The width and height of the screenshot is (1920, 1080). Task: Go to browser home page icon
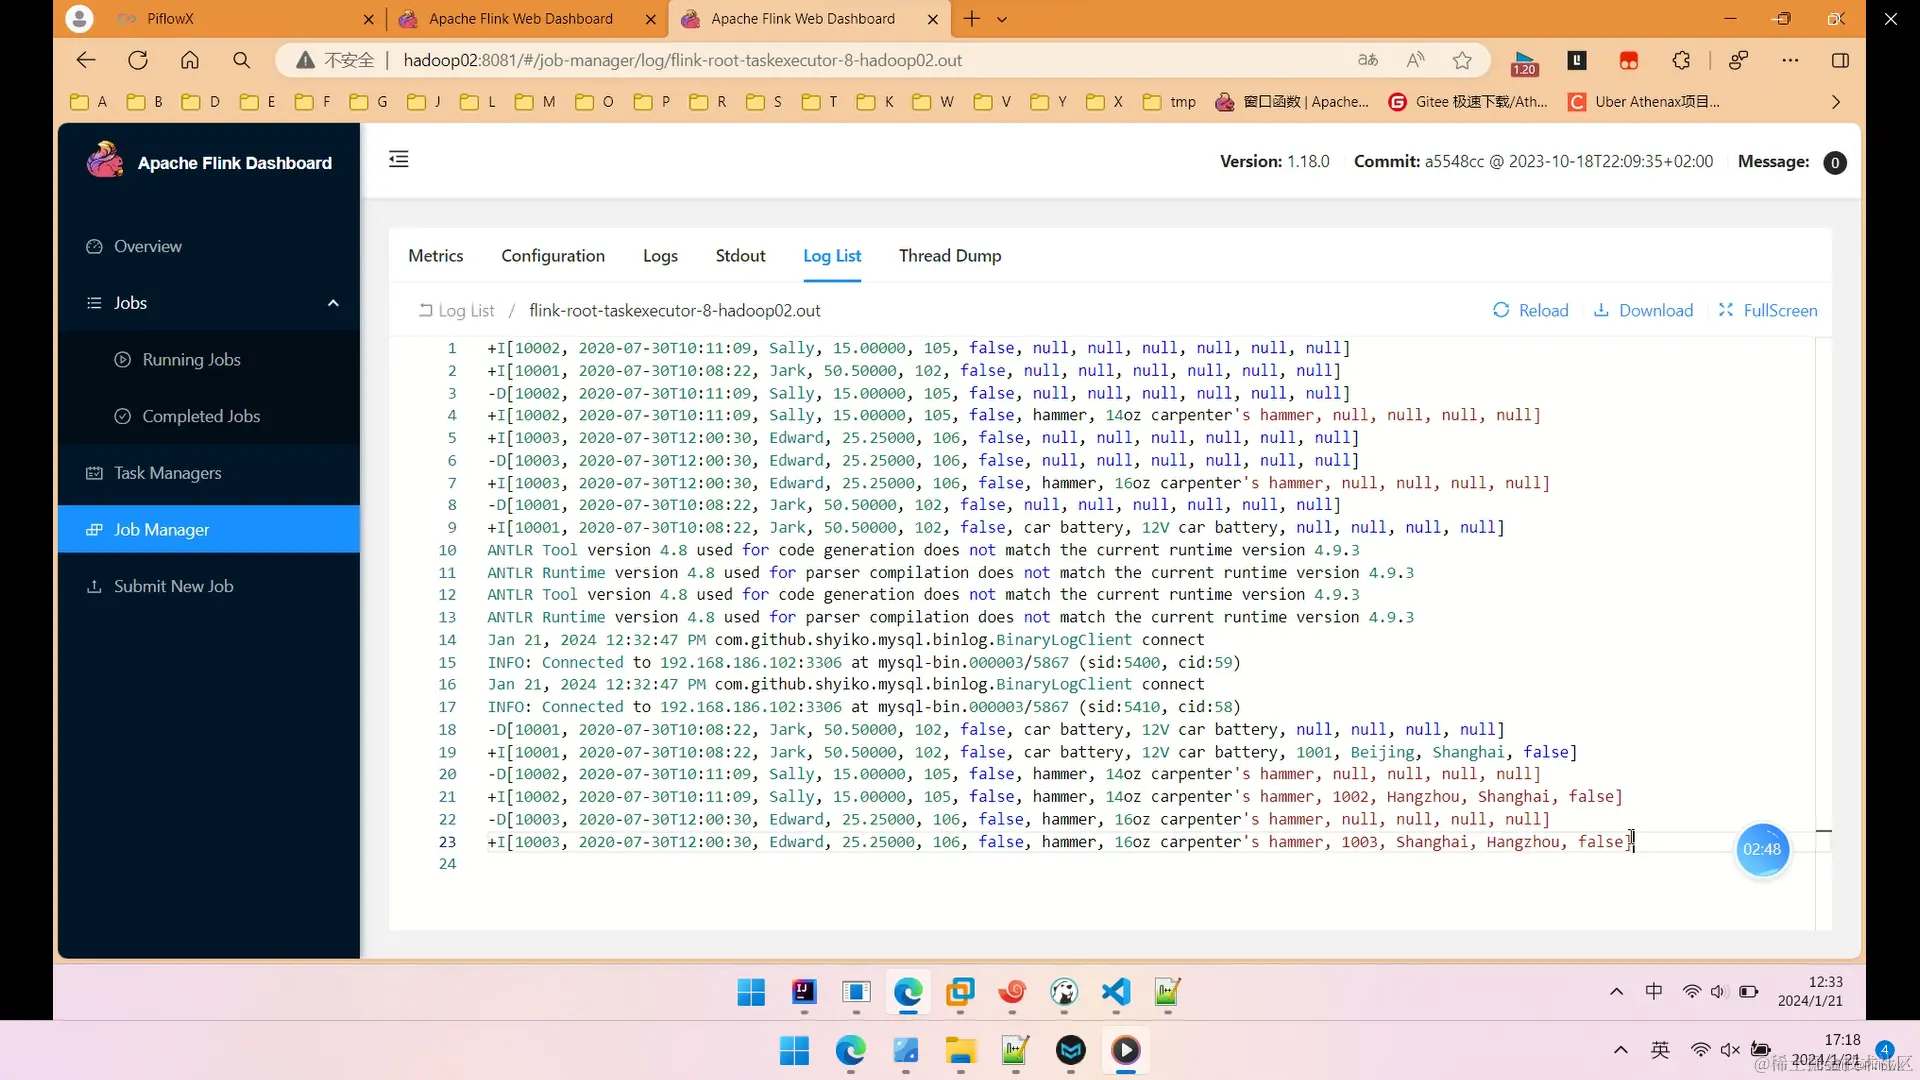(190, 60)
